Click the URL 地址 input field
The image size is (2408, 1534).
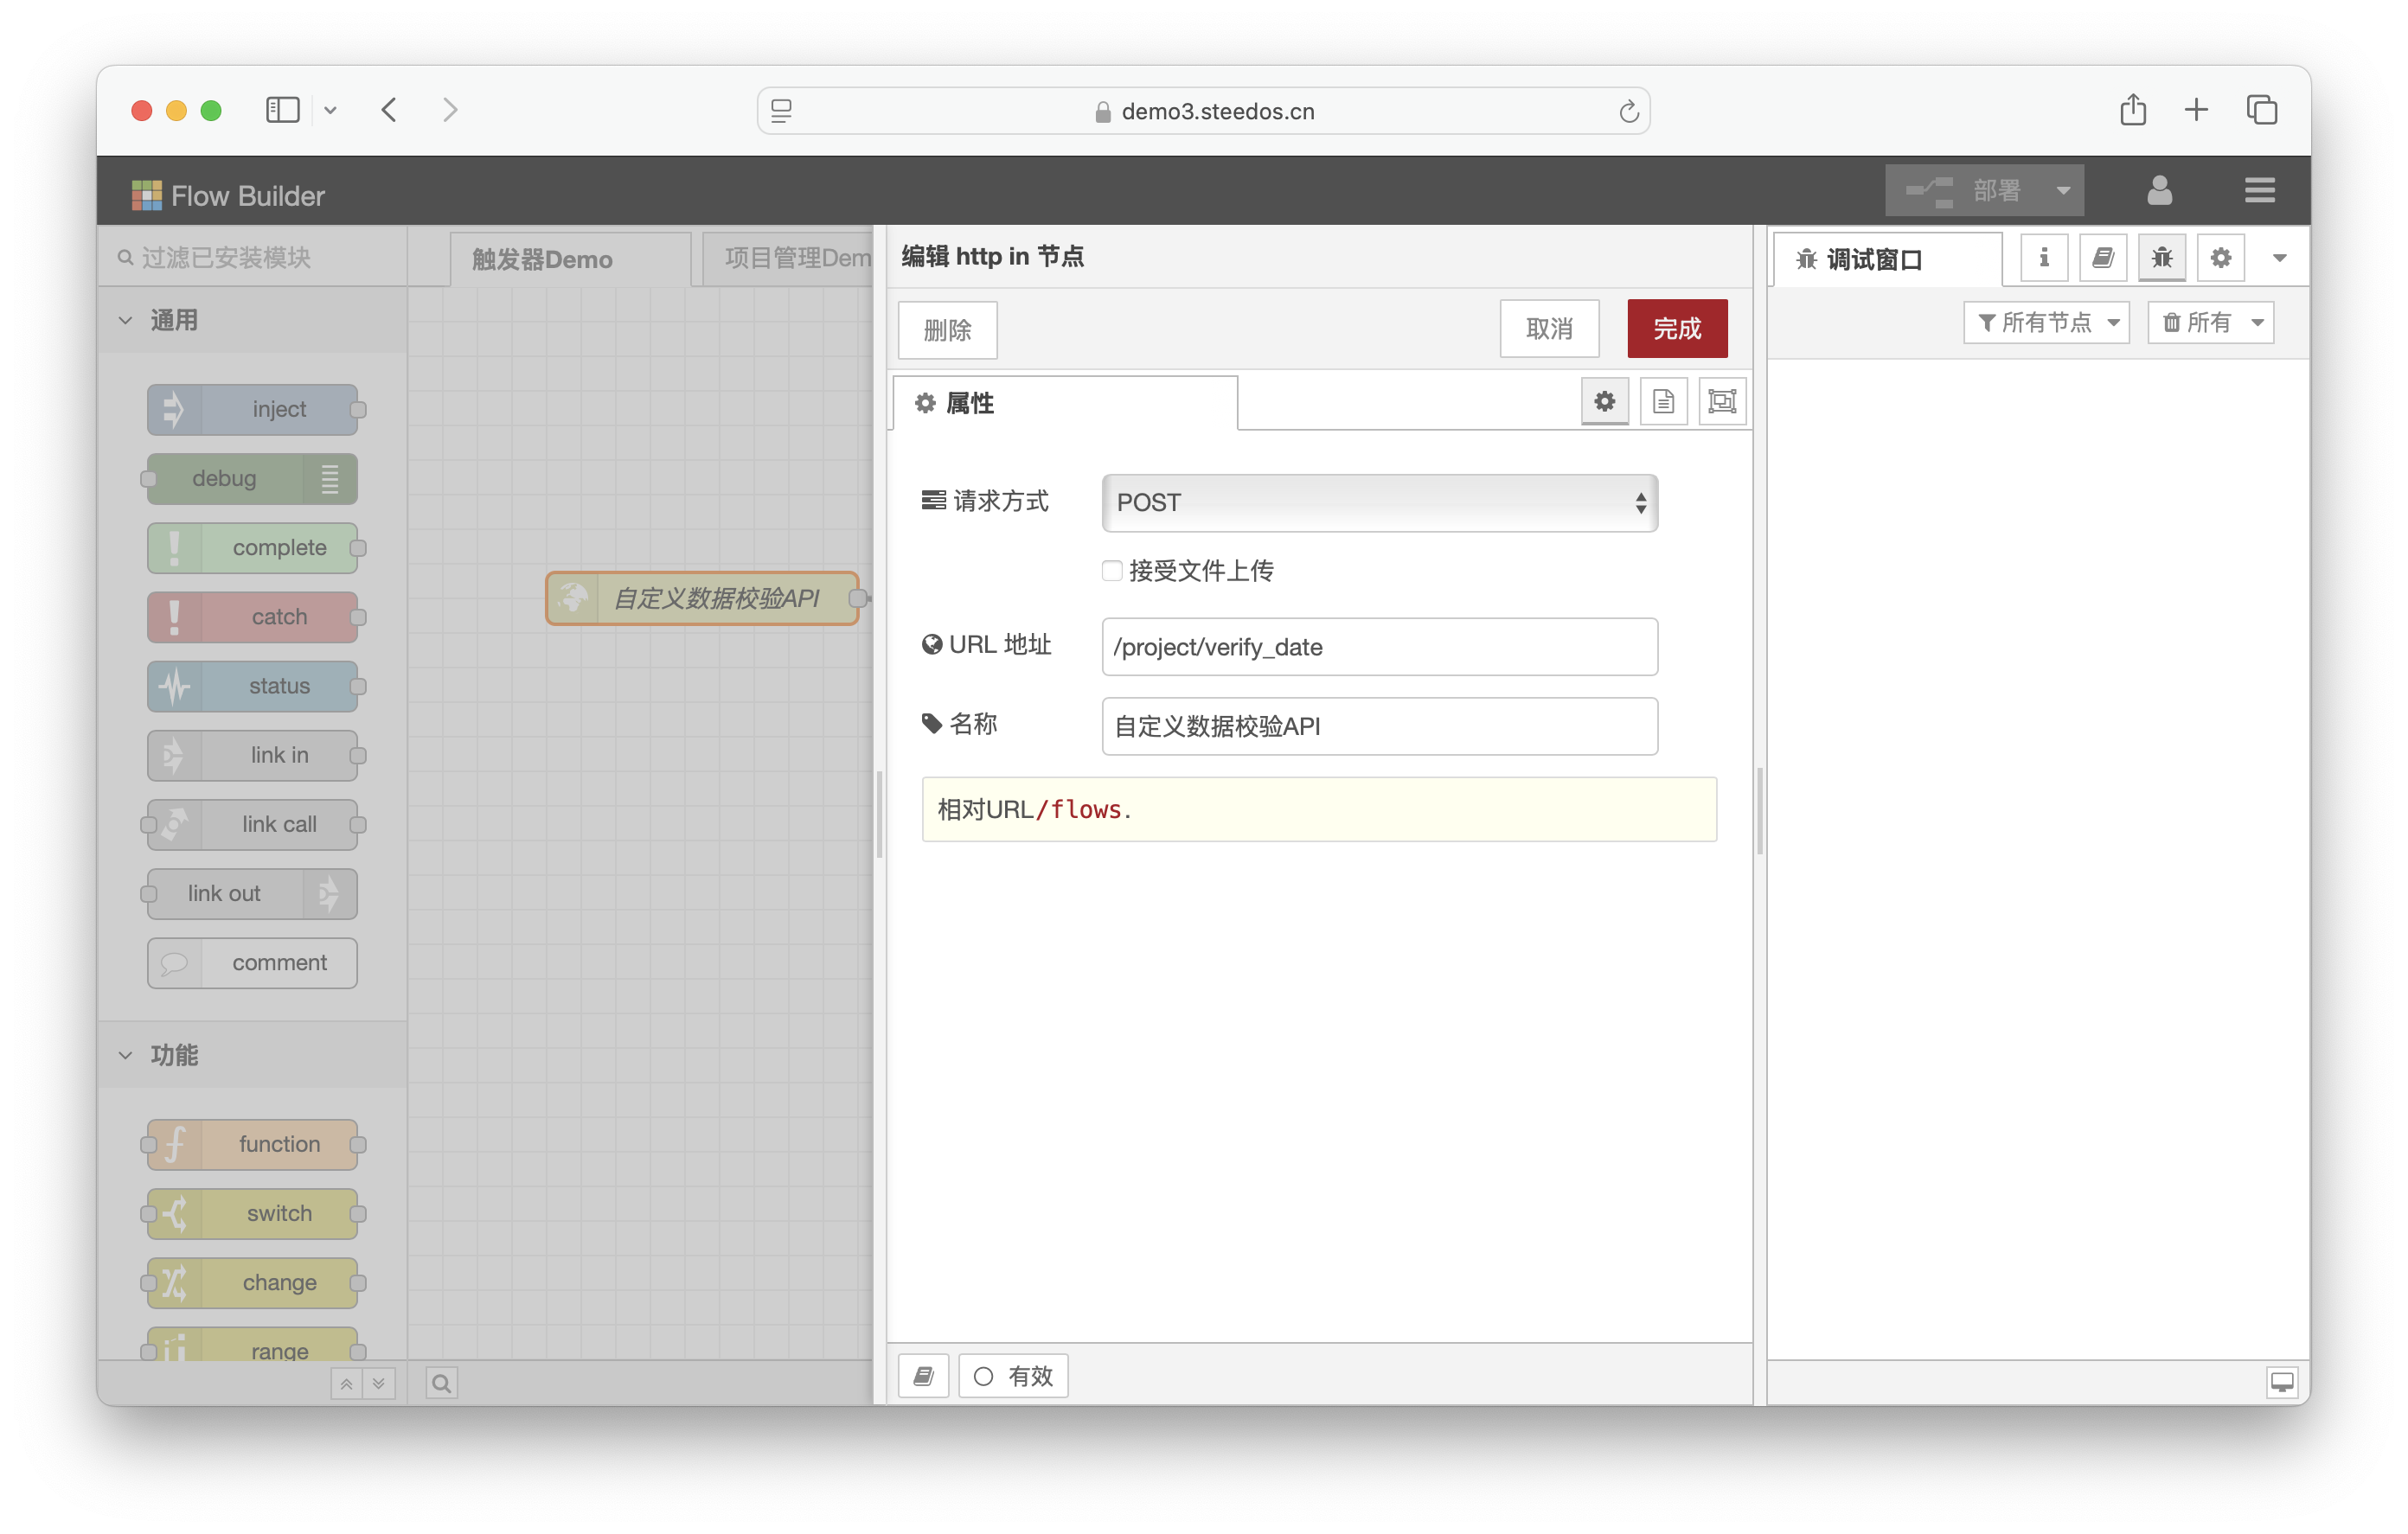(1379, 646)
